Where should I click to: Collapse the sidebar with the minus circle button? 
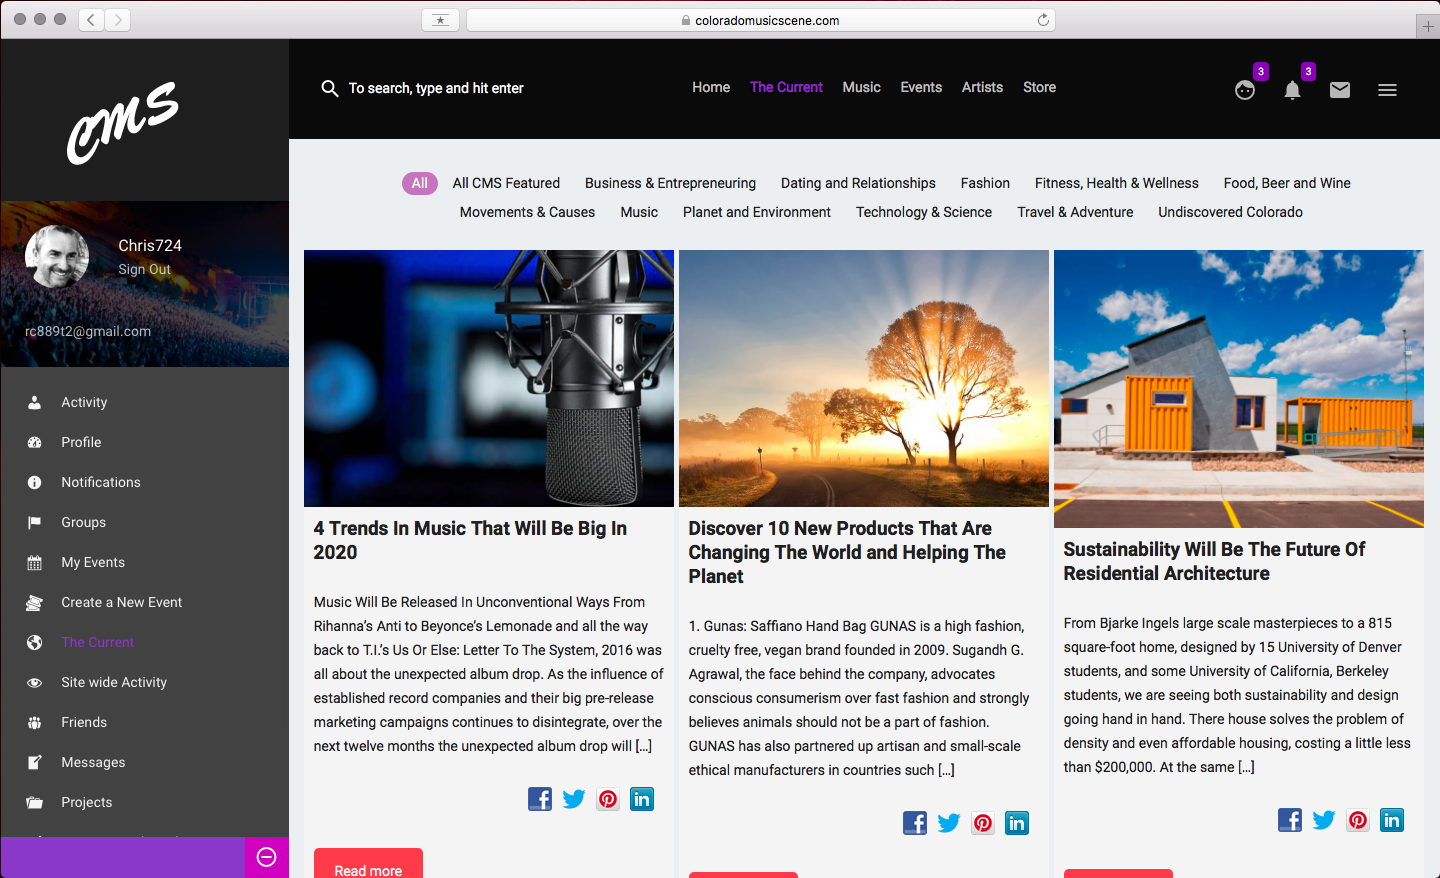[267, 857]
